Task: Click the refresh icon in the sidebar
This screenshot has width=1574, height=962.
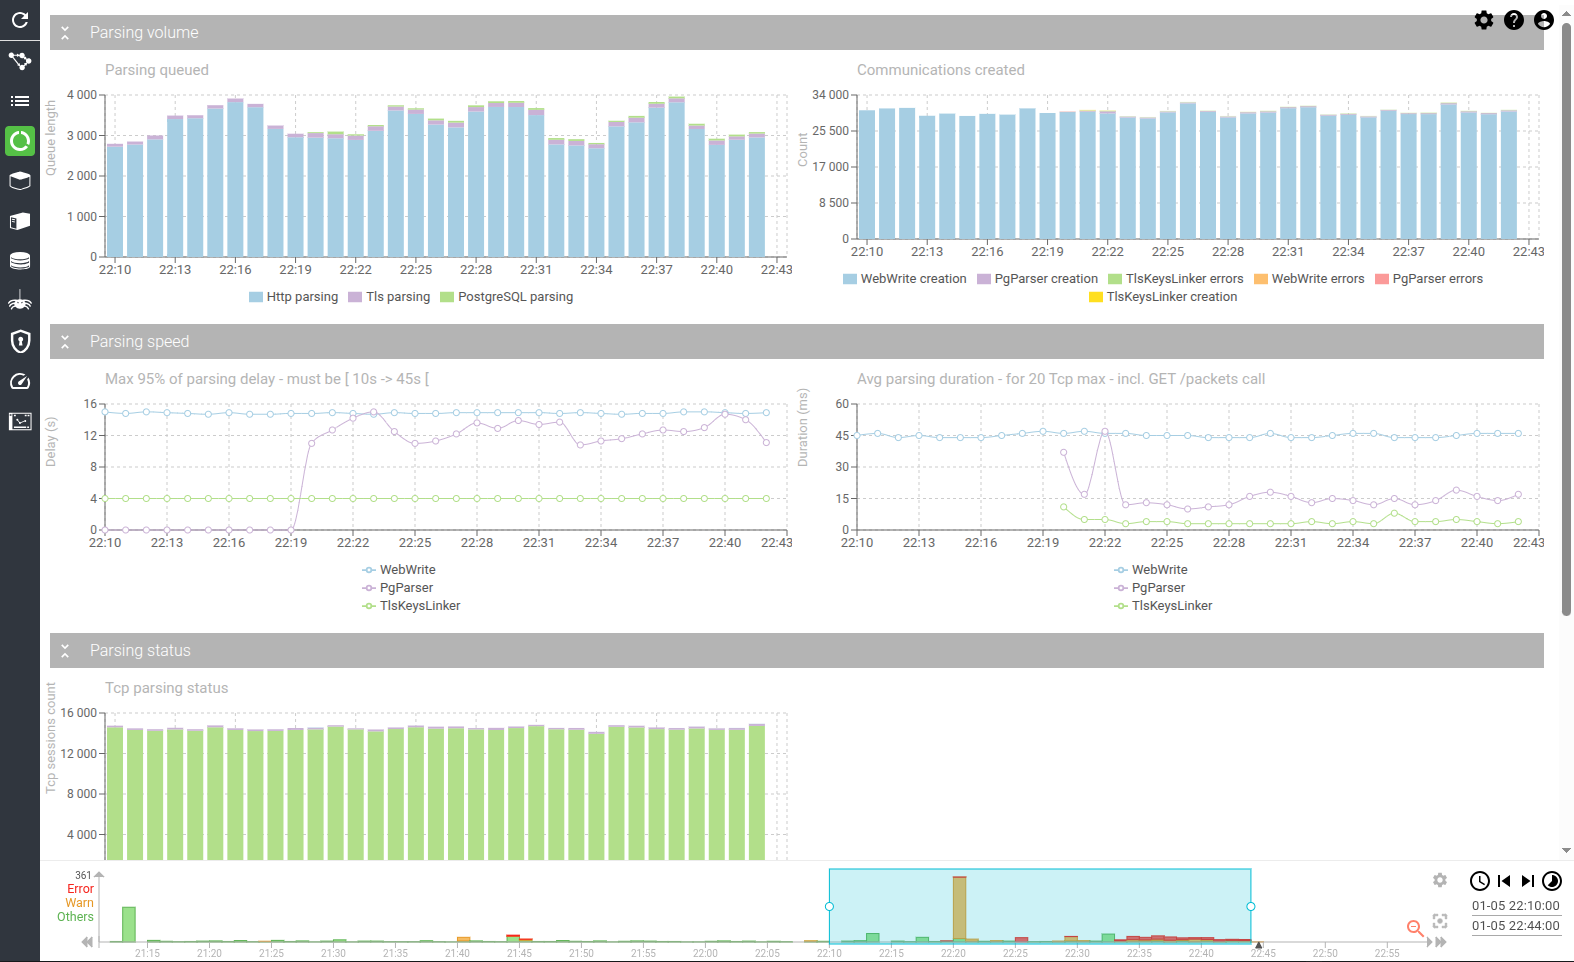Action: coord(20,20)
